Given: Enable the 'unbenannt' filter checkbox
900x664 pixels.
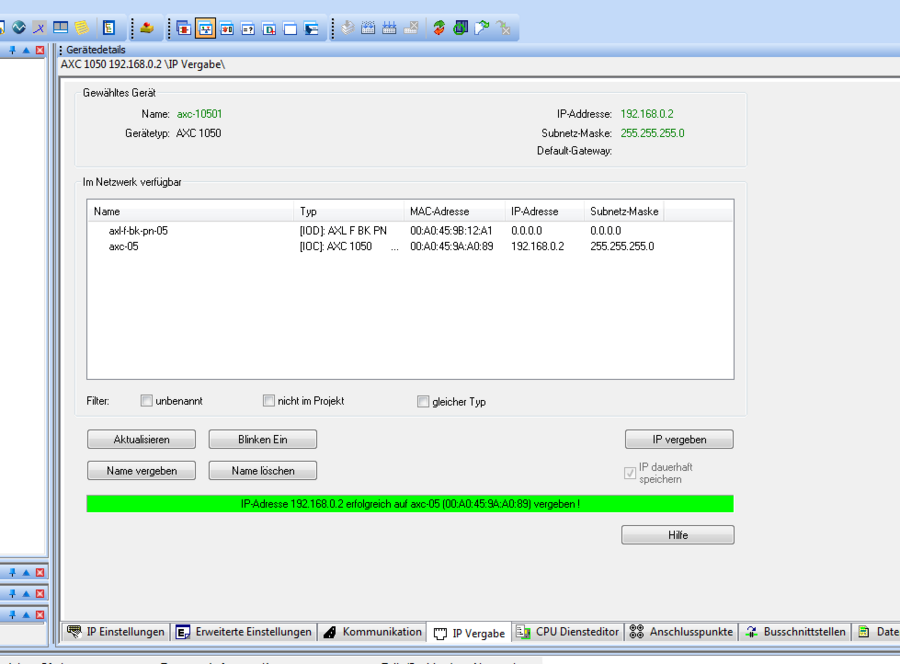Looking at the screenshot, I should [147, 401].
